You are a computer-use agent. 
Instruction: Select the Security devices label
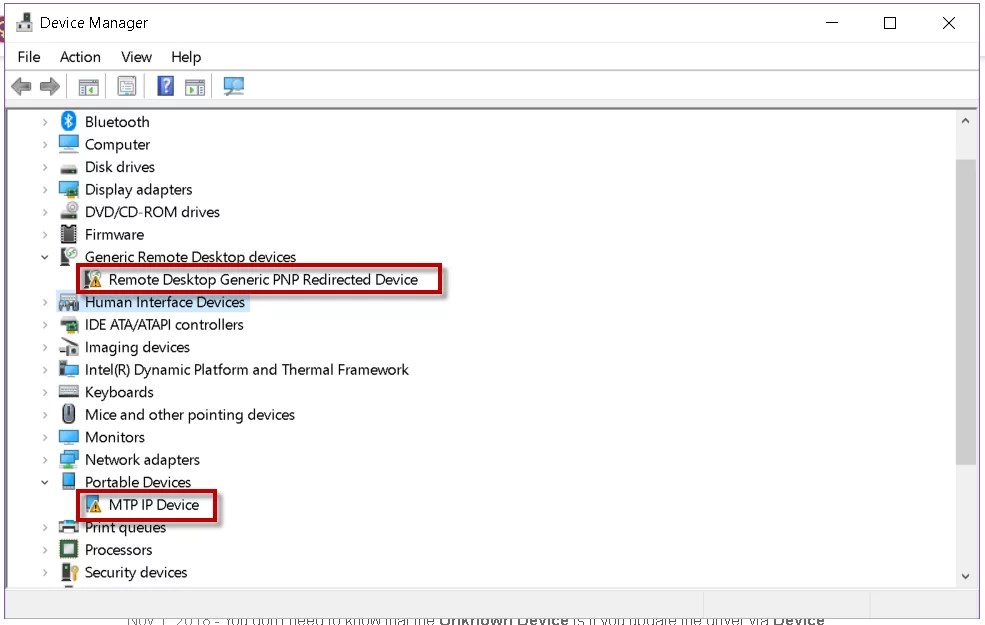click(136, 572)
